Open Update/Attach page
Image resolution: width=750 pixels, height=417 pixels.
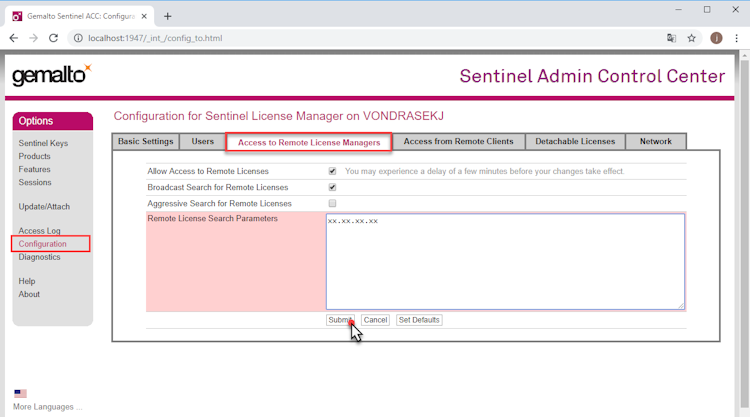pos(44,207)
